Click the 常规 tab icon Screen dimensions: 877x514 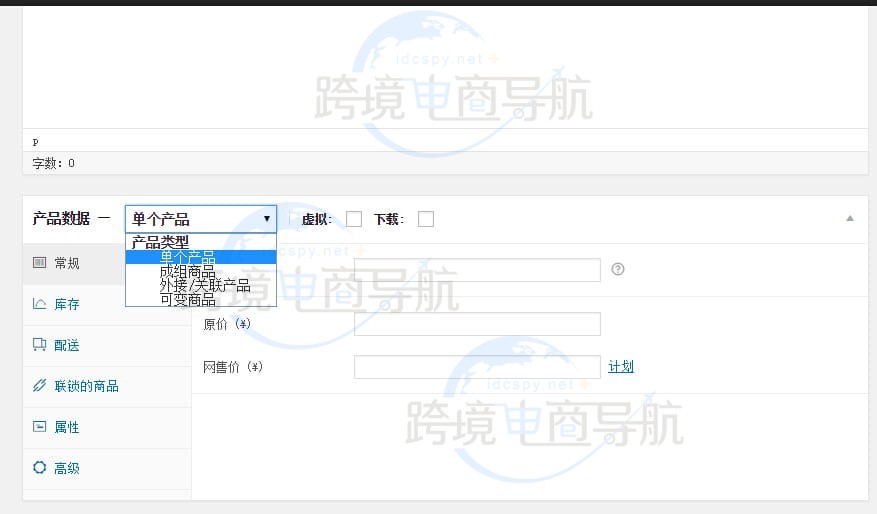point(39,263)
